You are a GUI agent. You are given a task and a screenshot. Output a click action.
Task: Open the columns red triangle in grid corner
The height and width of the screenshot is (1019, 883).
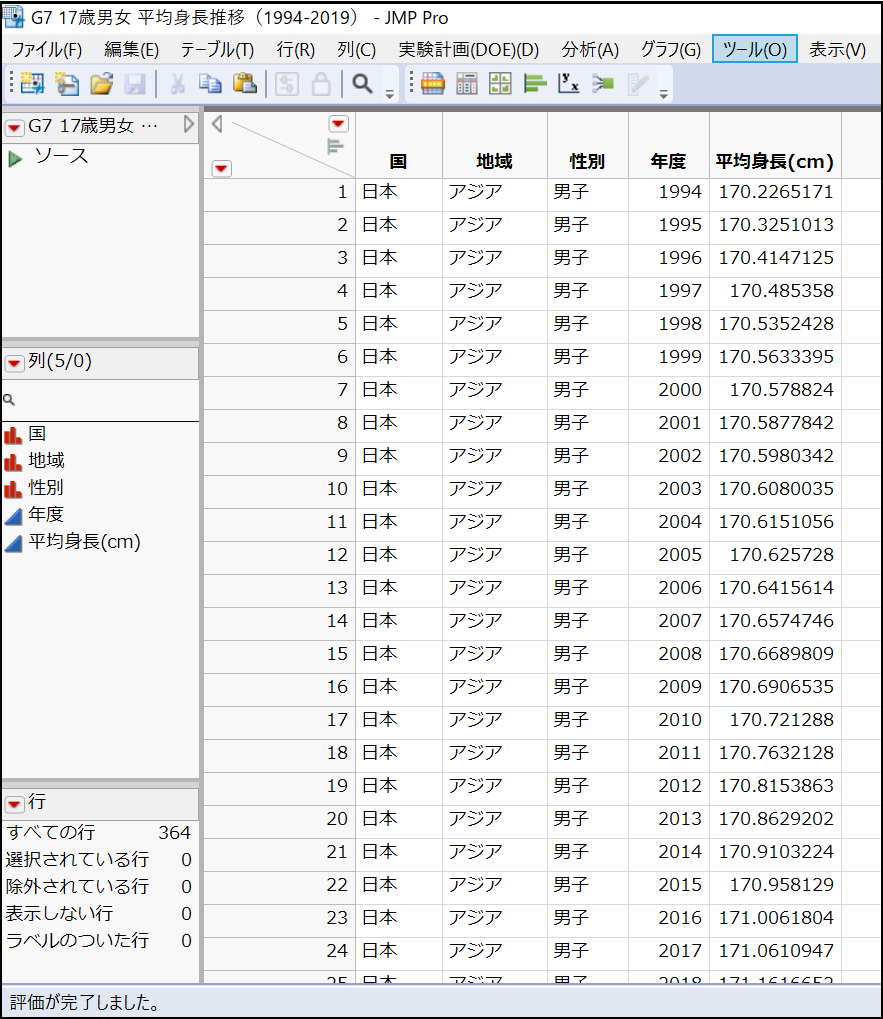[339, 123]
